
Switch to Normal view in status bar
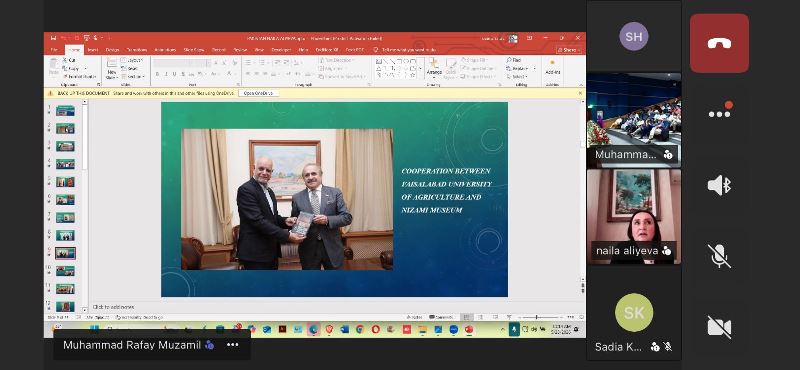[466, 317]
